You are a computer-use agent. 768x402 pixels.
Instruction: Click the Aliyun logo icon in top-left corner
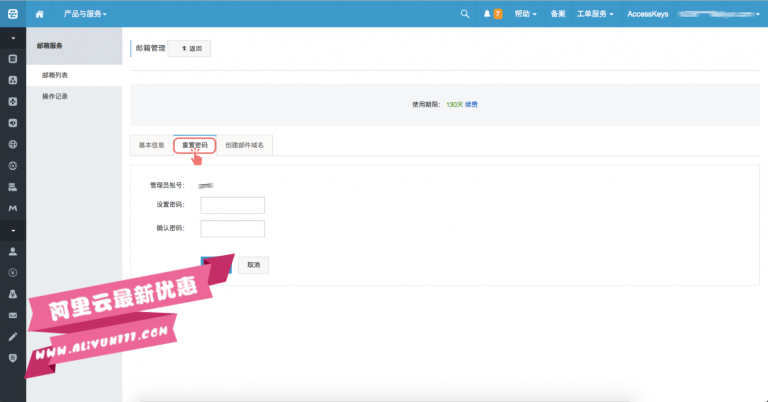[13, 14]
